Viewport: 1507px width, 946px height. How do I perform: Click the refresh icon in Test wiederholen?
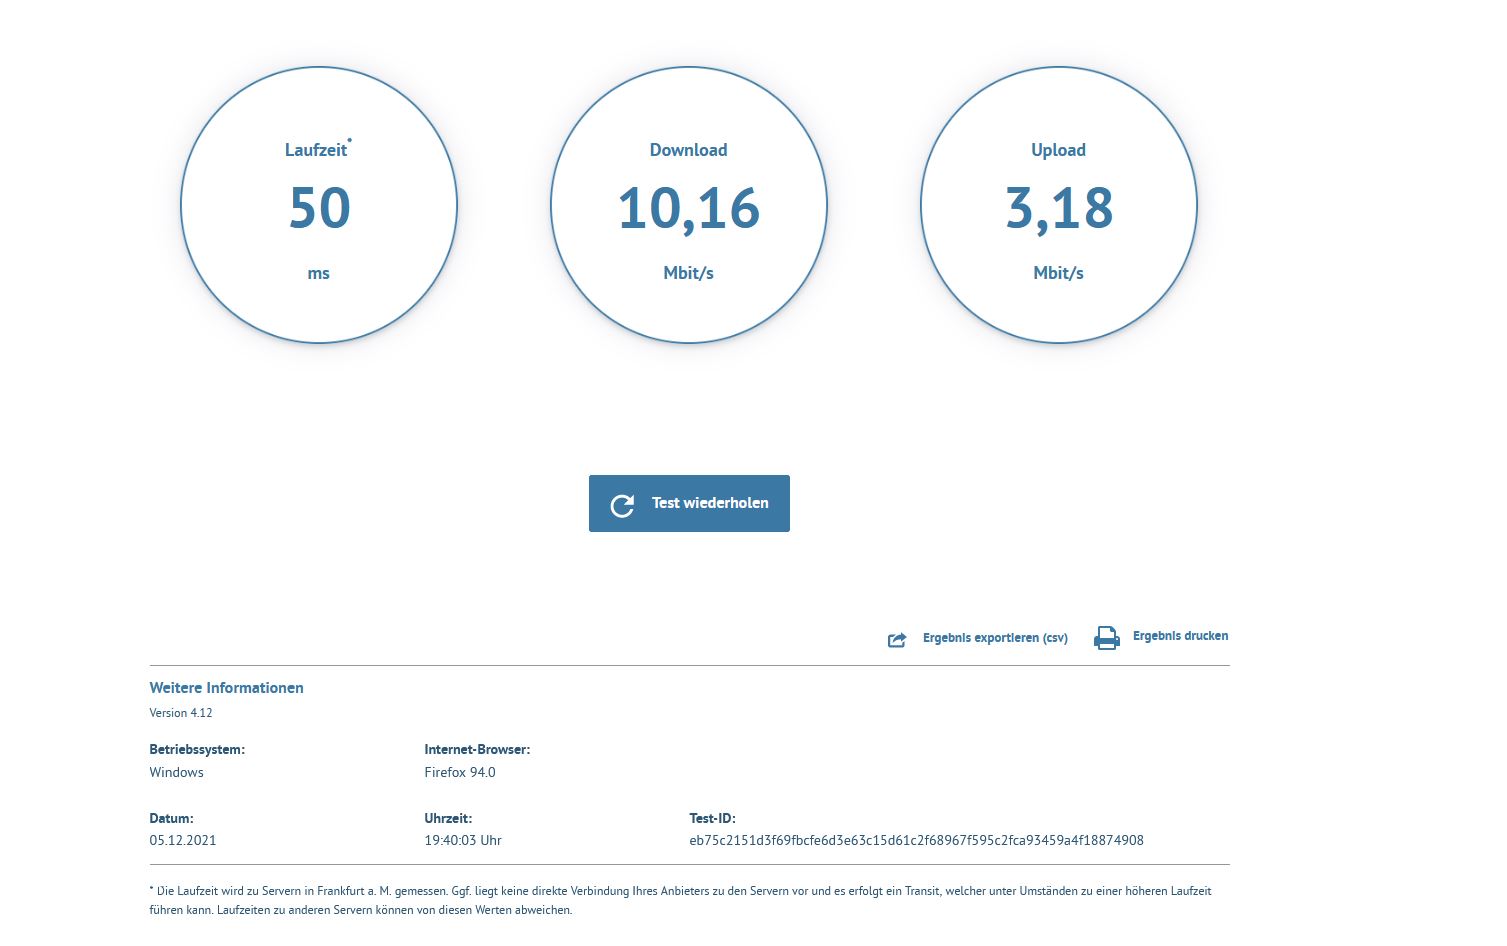[622, 505]
